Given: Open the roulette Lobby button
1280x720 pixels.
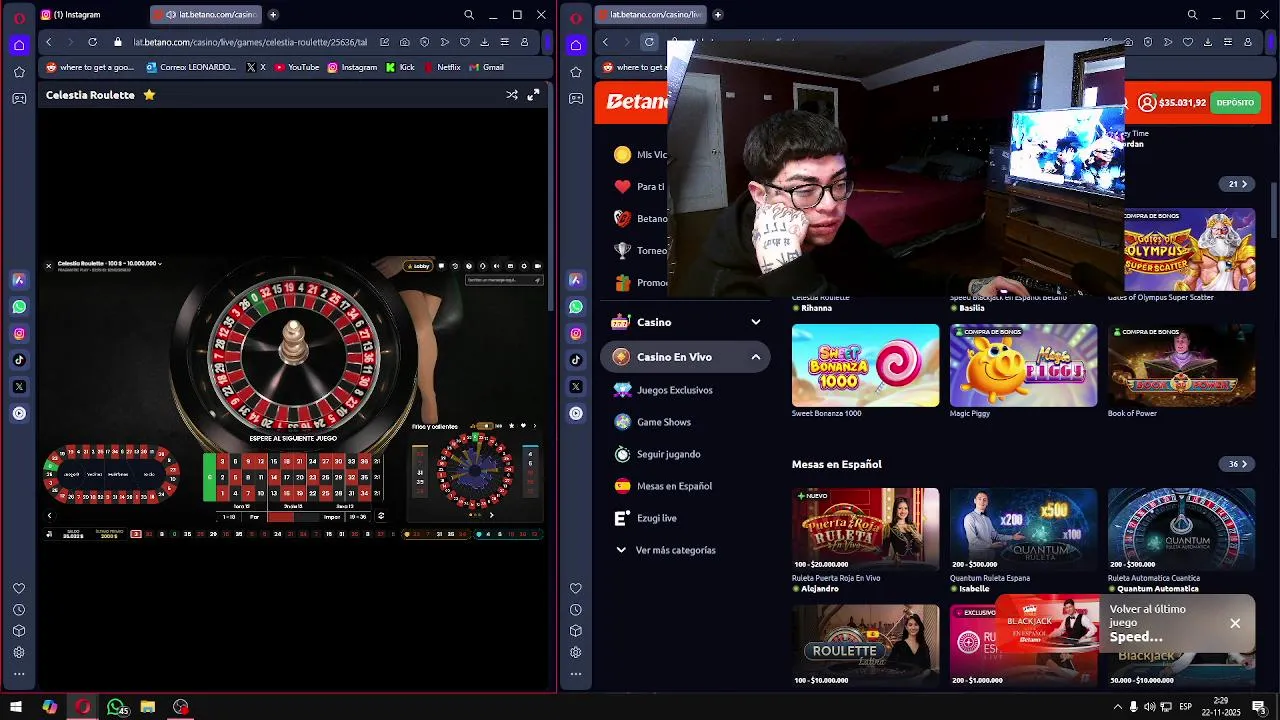Looking at the screenshot, I should [418, 266].
